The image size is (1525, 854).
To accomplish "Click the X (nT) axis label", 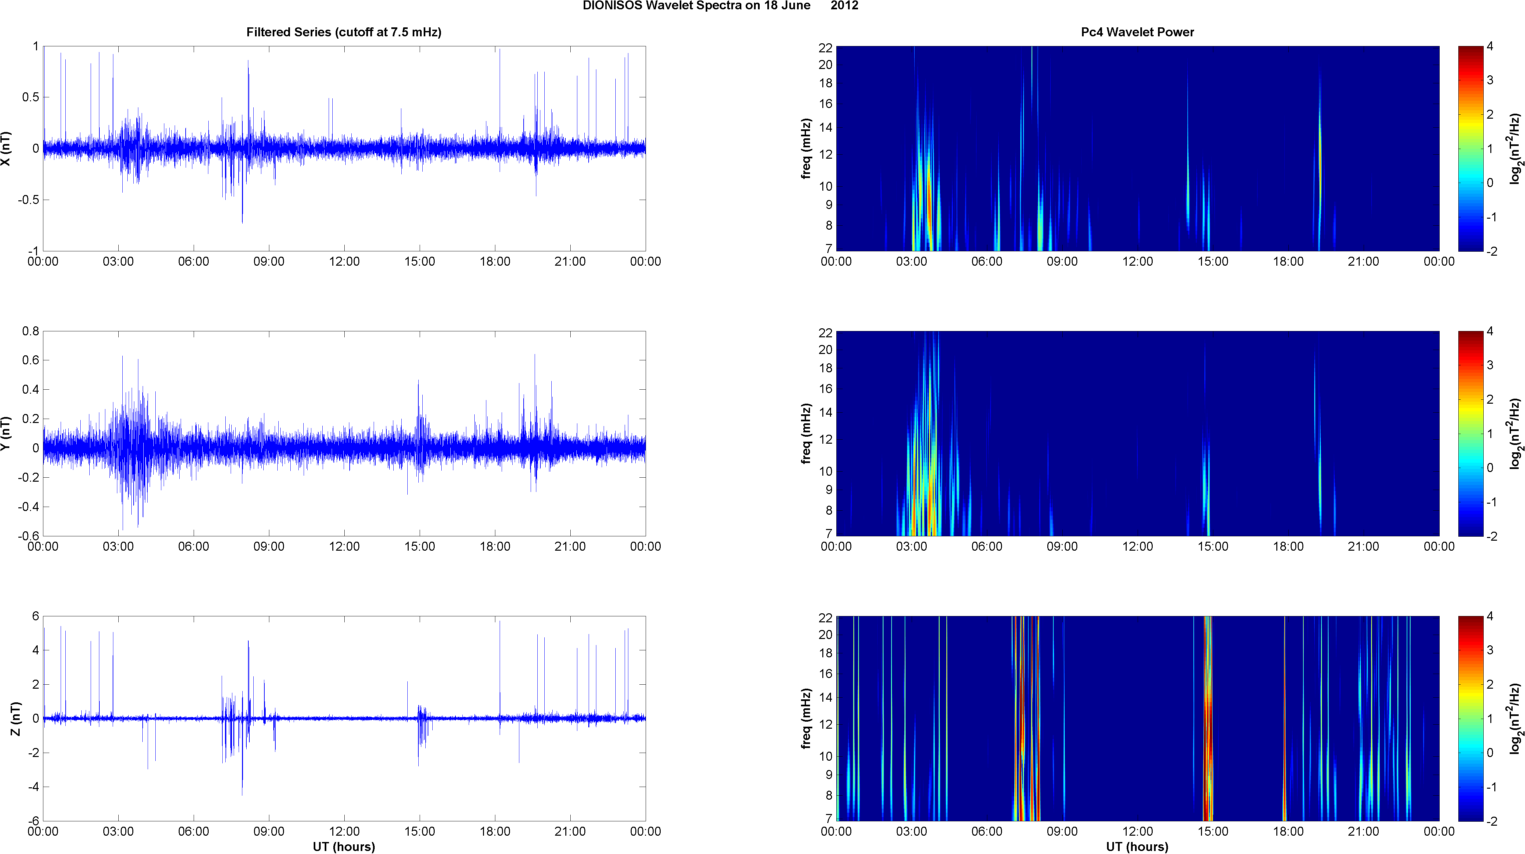I will pos(8,148).
